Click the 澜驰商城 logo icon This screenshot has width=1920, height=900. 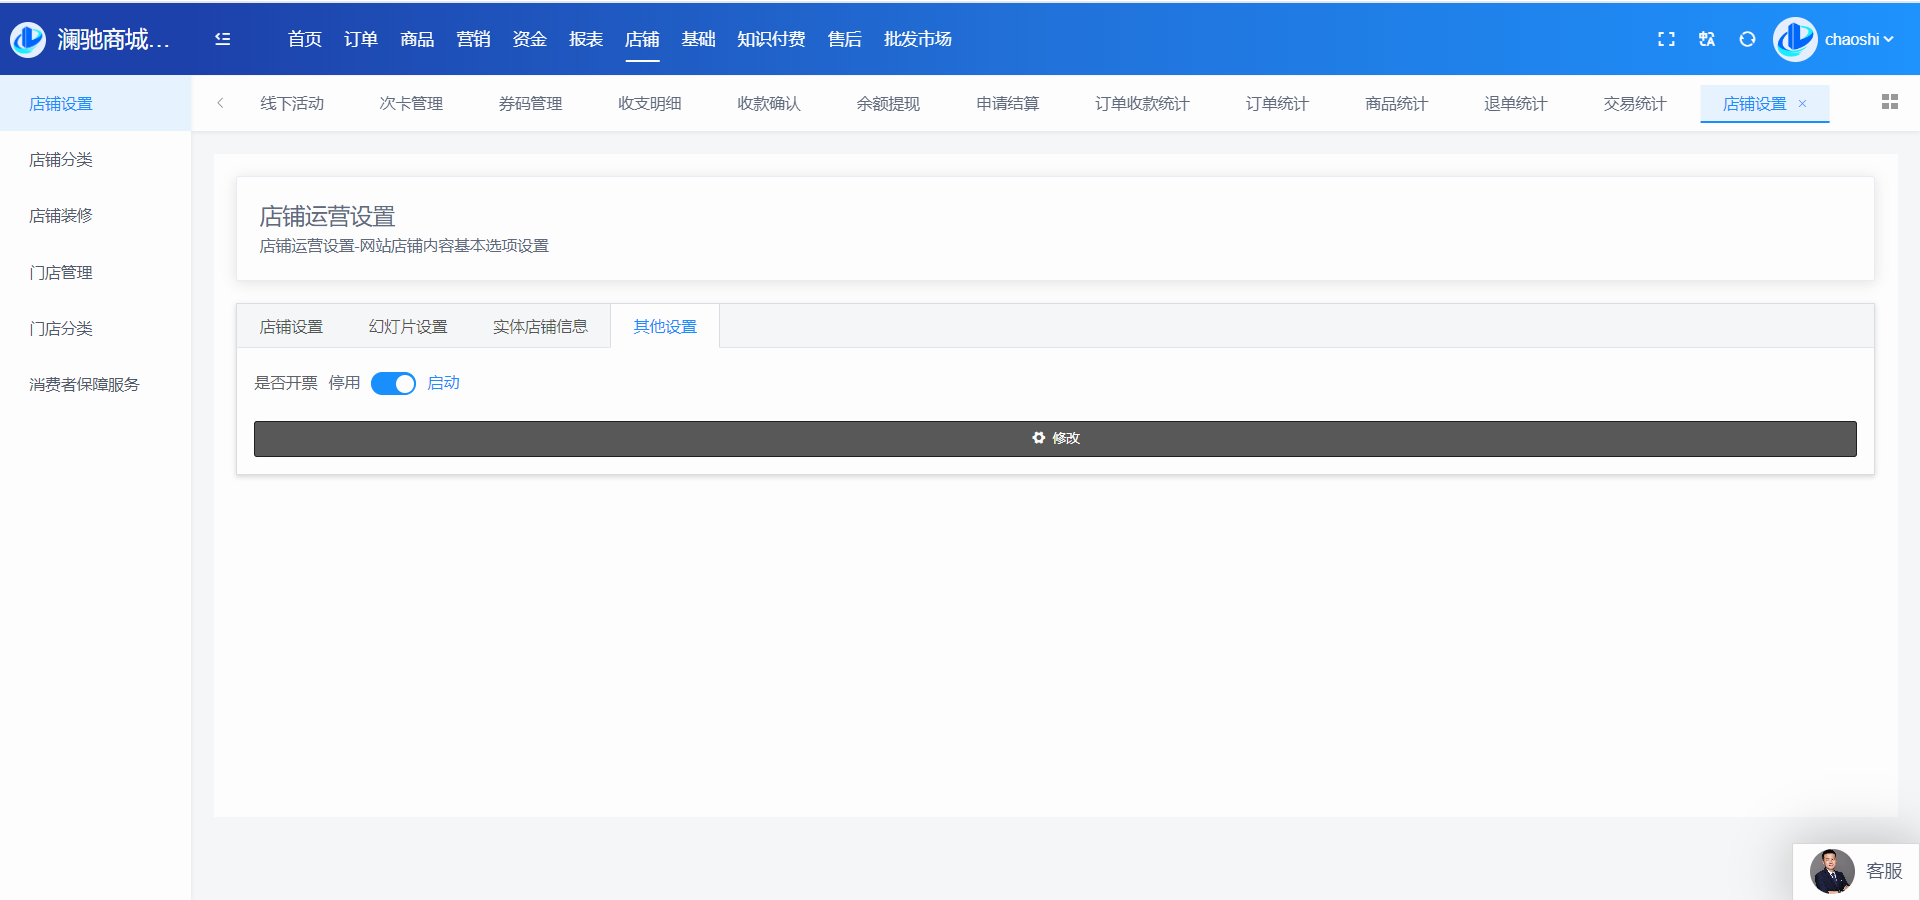click(x=28, y=39)
